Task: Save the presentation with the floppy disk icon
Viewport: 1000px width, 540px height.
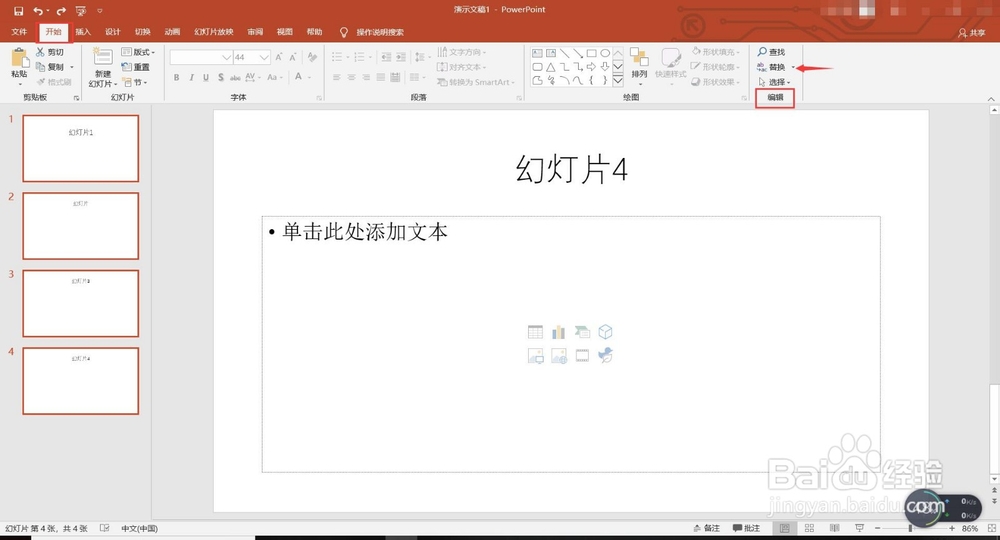Action: pyautogui.click(x=18, y=11)
